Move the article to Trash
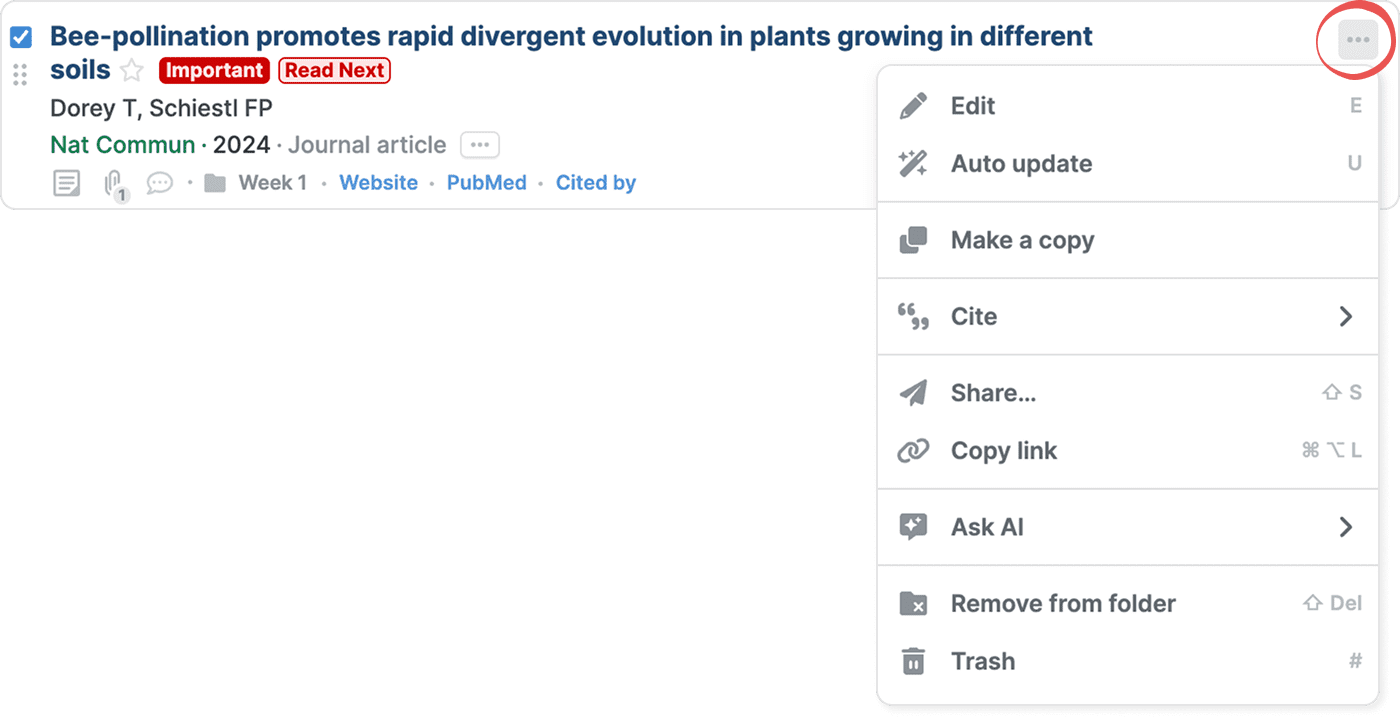 982,662
